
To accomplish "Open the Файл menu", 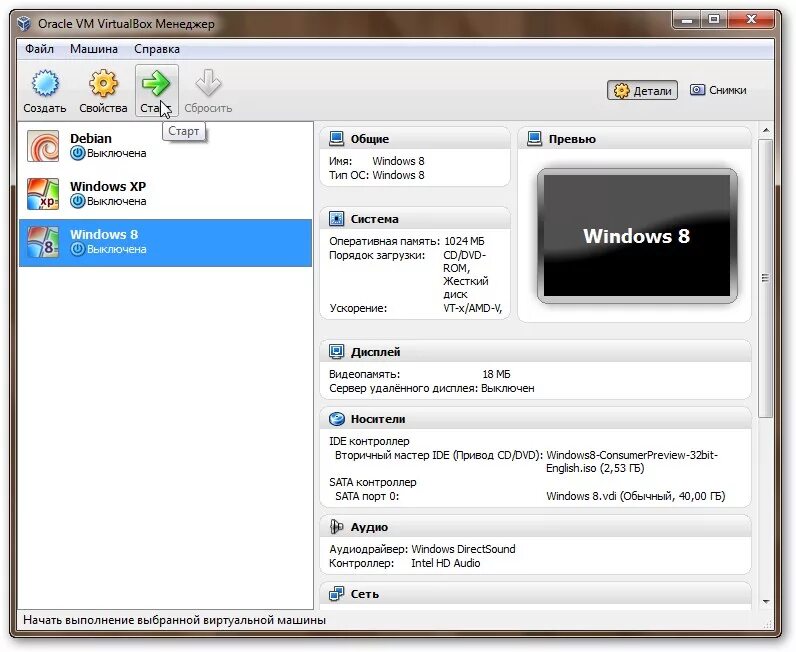I will point(40,49).
